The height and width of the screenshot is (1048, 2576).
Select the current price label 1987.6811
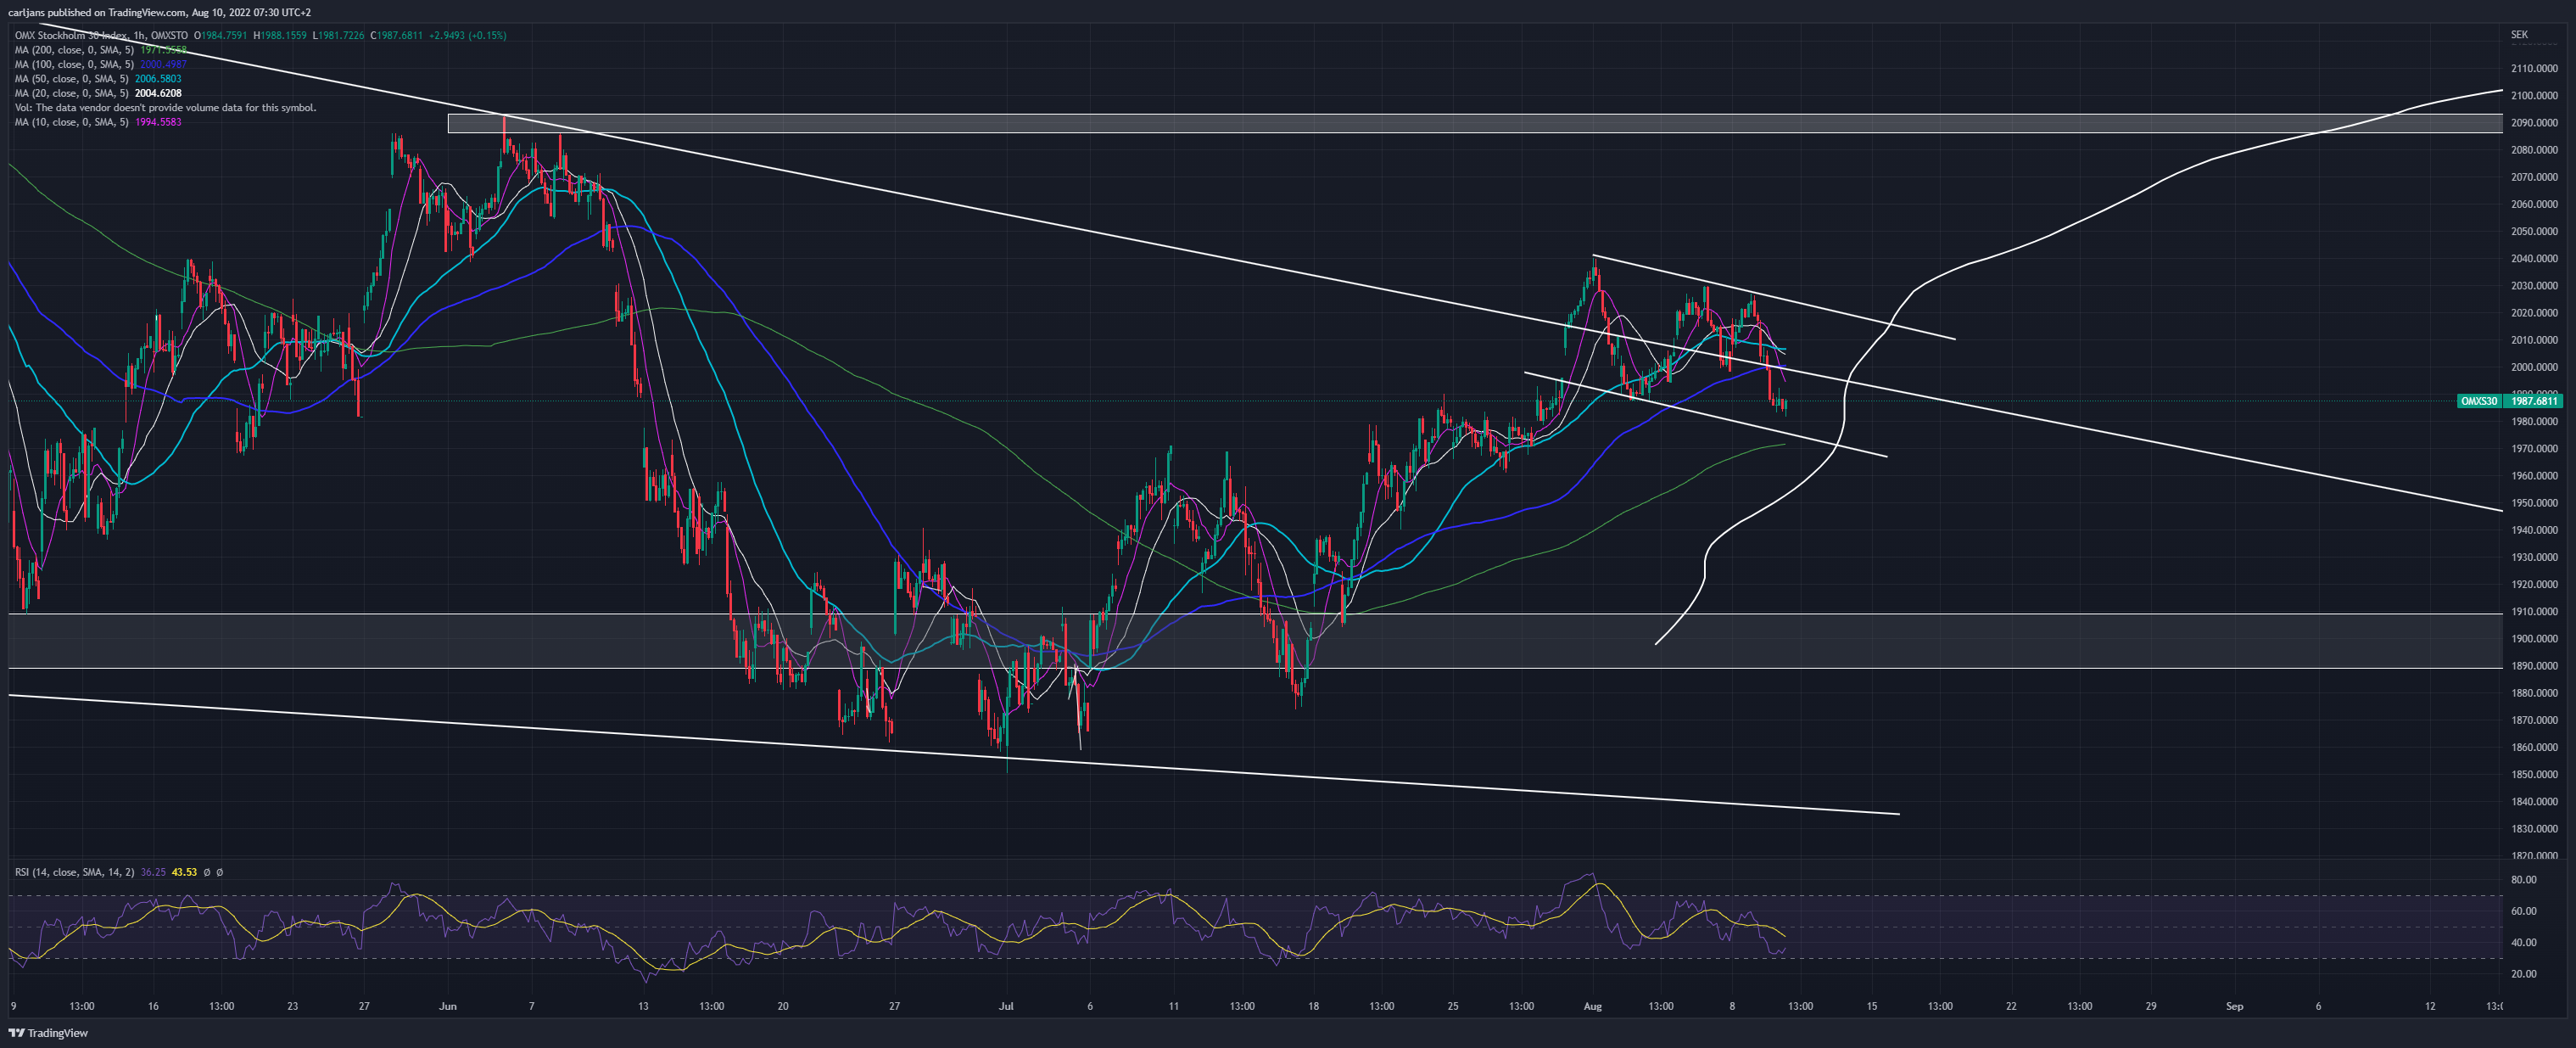2534,401
